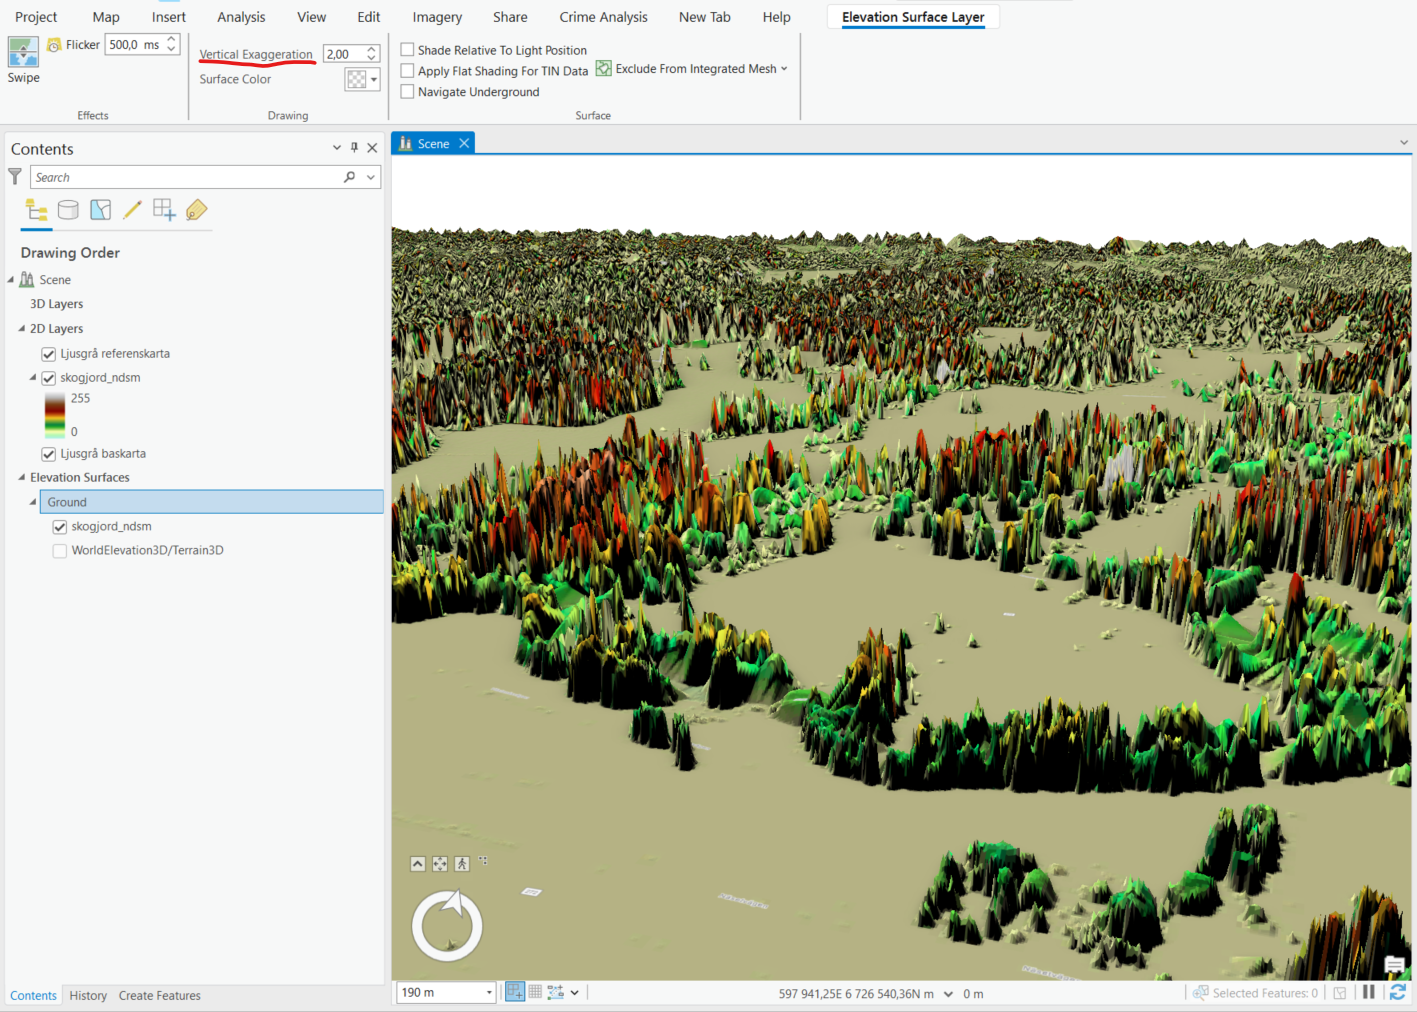
Task: Uncheck the Ljusgrå baskarta layer visibility
Action: click(x=48, y=453)
